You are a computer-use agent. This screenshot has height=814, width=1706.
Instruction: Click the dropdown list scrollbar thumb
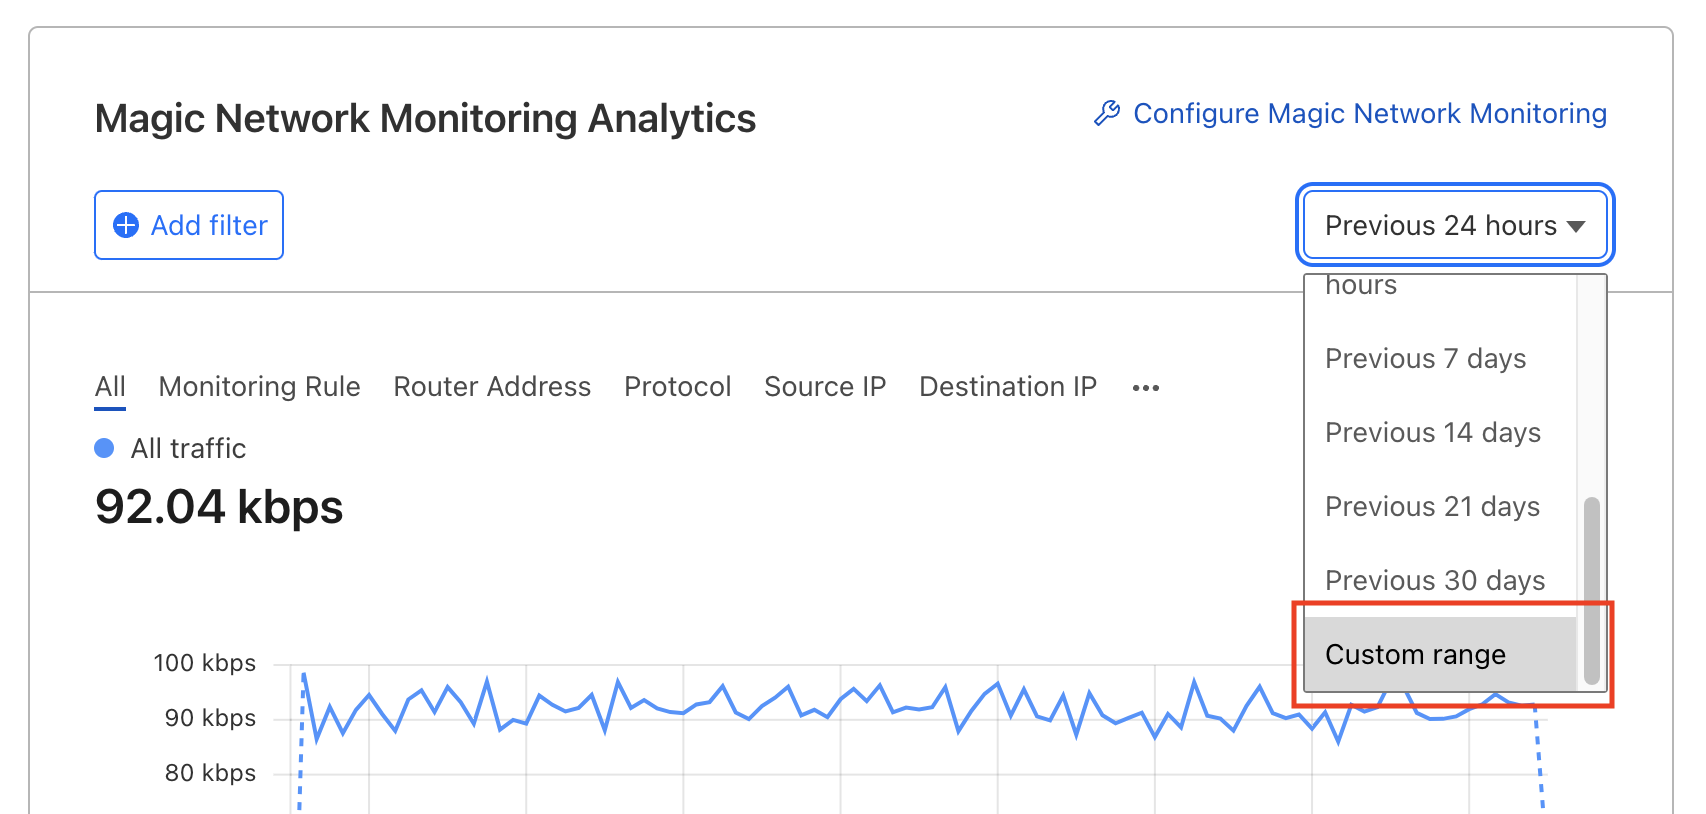point(1592,590)
